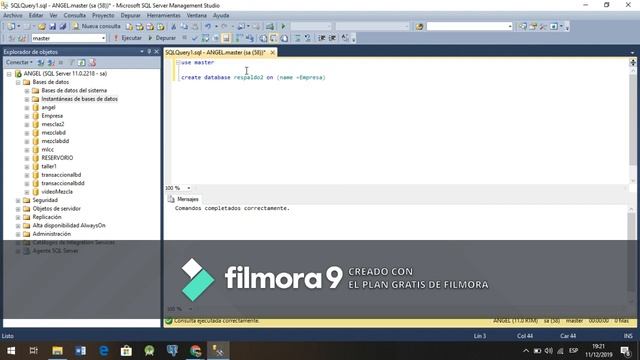Open Windows Start menu
640x360 pixels.
click(11, 351)
